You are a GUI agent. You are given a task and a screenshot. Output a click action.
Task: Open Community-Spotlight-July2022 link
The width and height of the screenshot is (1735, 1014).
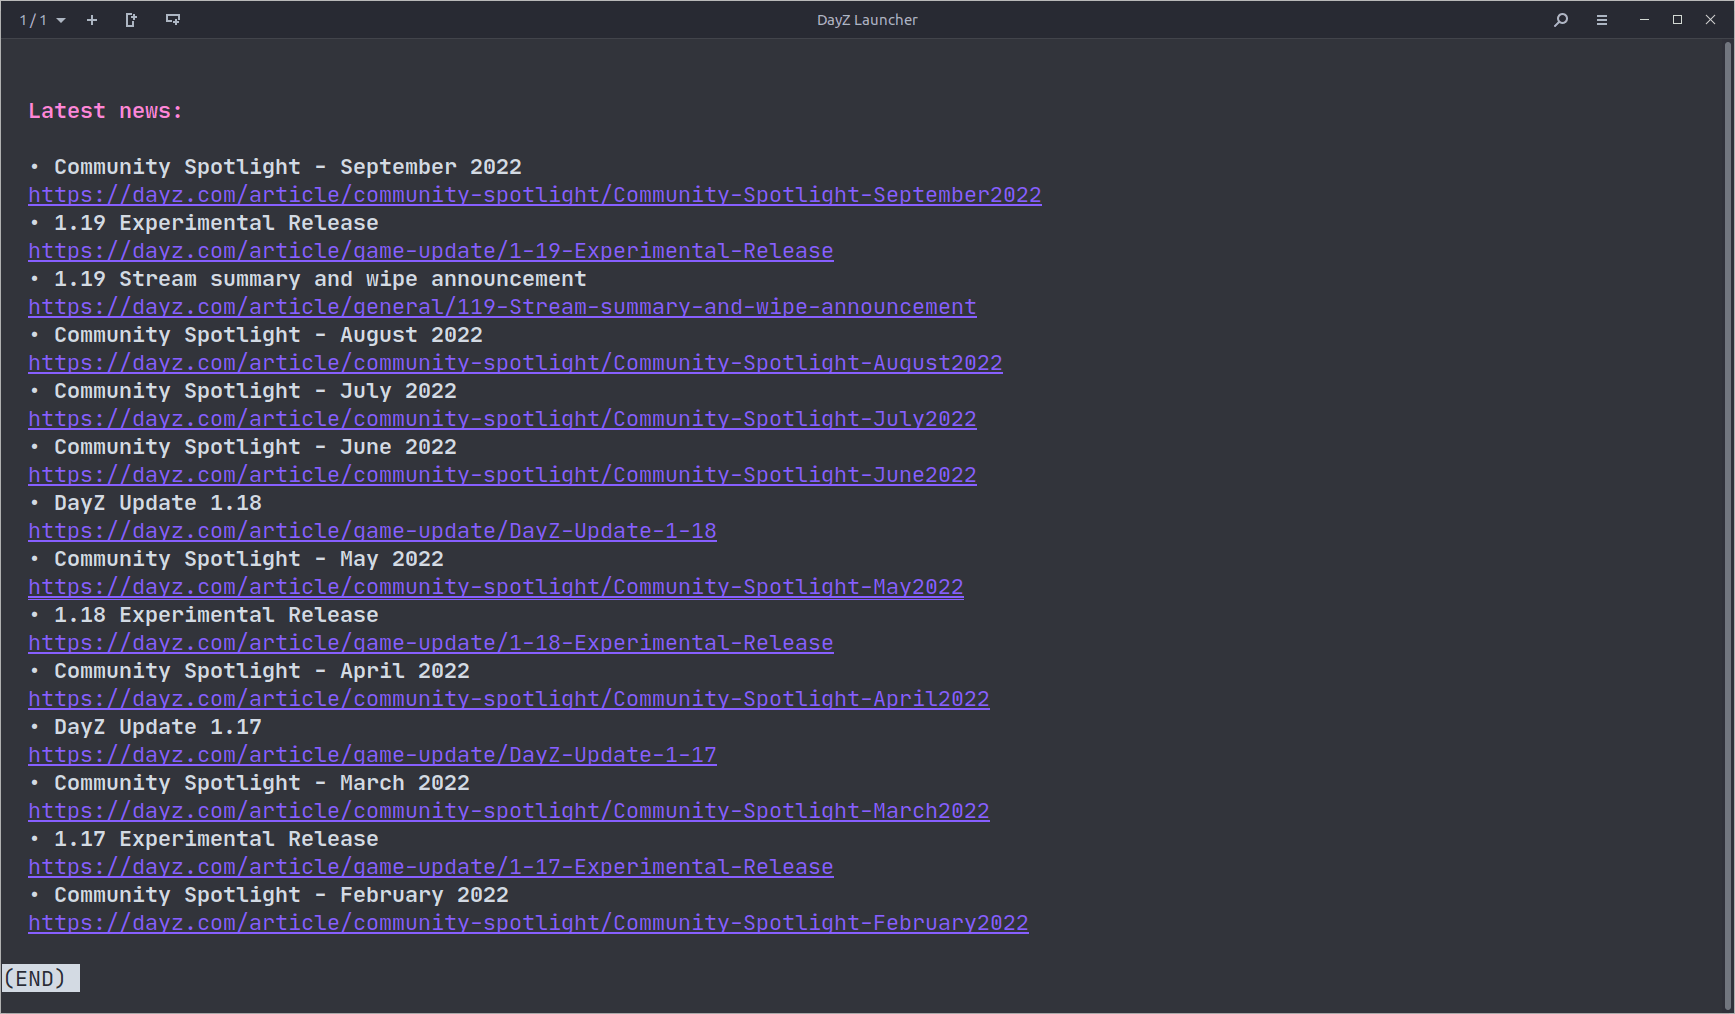(x=502, y=419)
